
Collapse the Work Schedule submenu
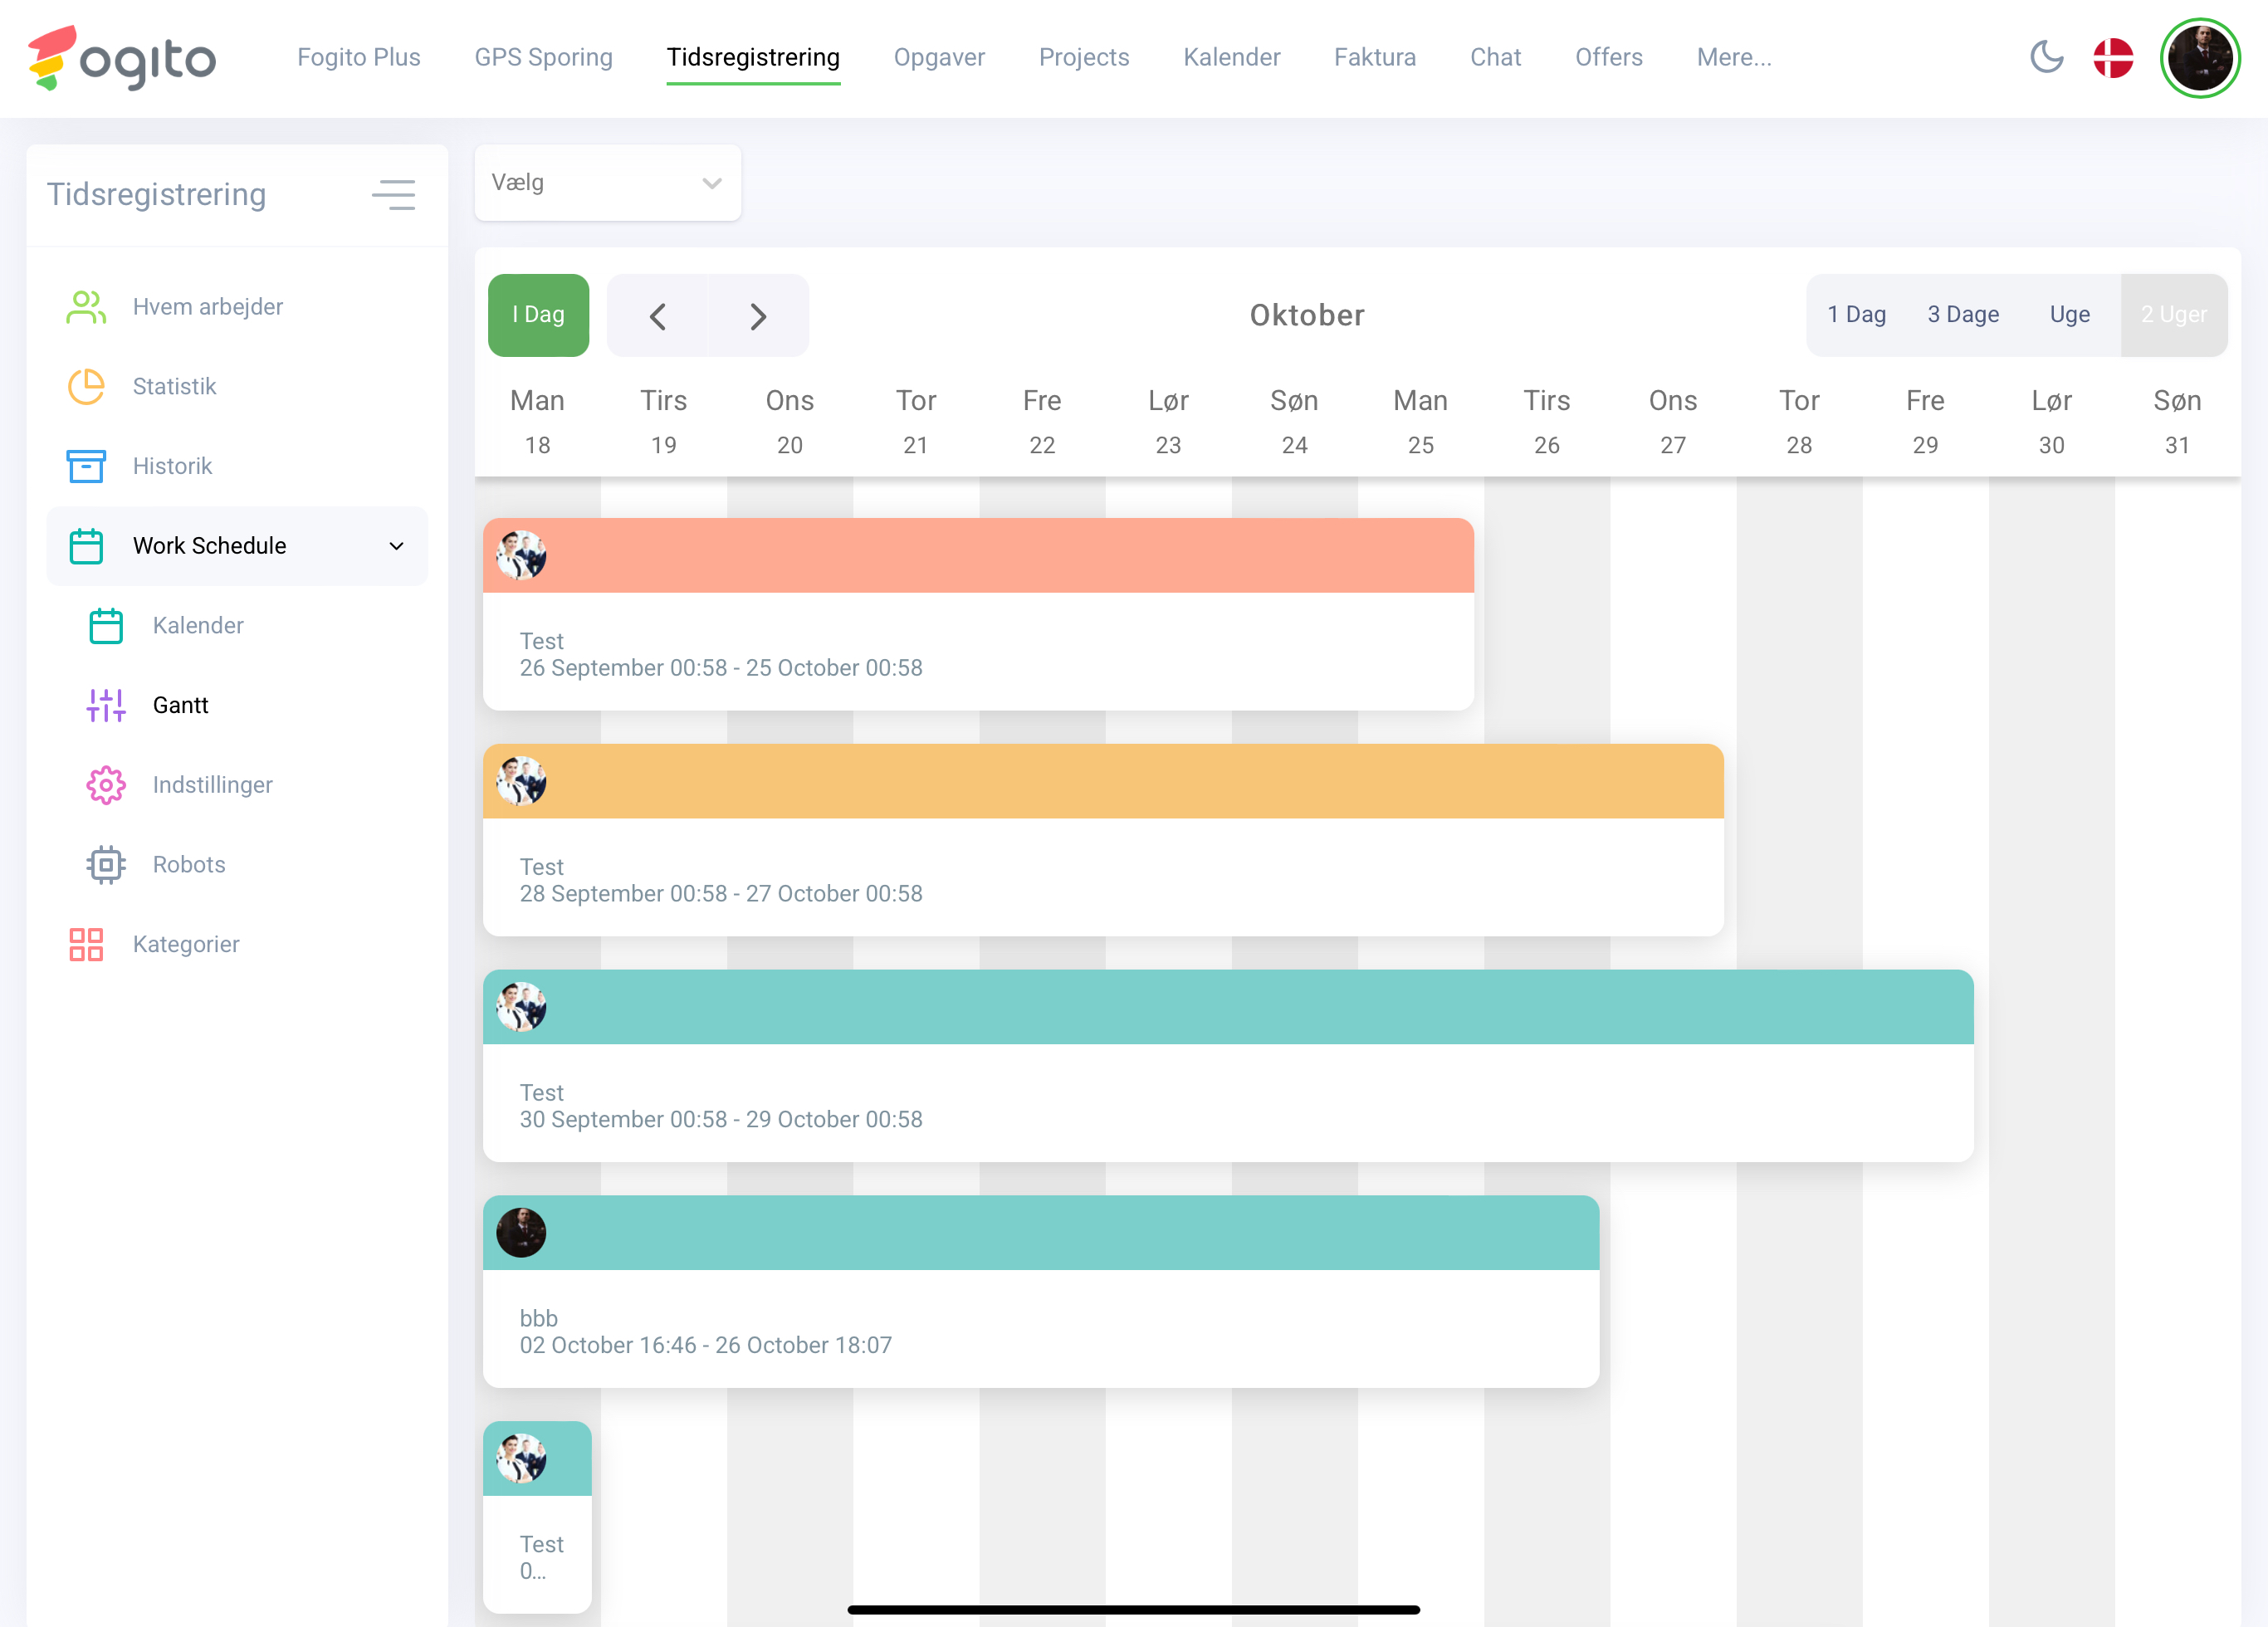click(396, 546)
